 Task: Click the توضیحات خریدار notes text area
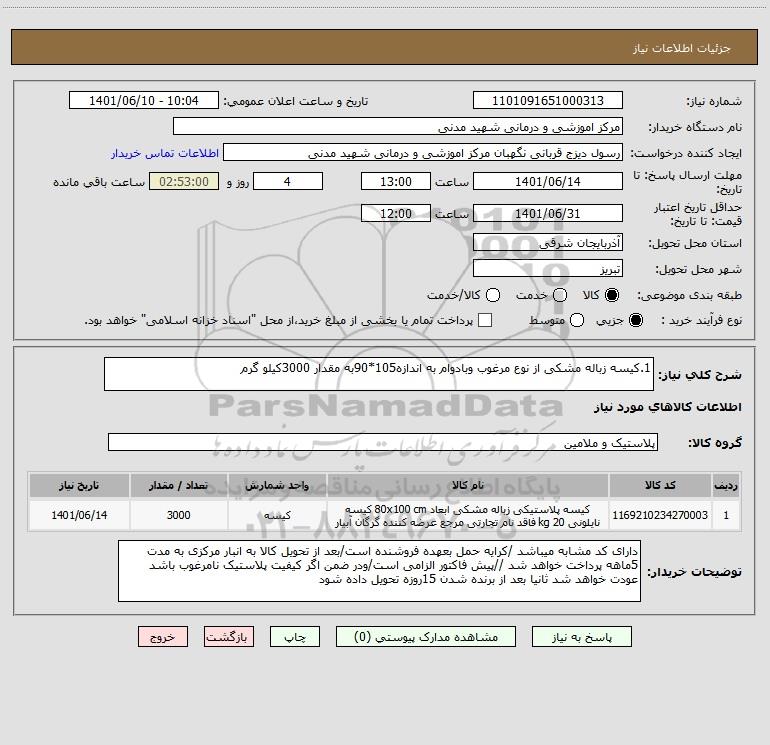coord(379,571)
